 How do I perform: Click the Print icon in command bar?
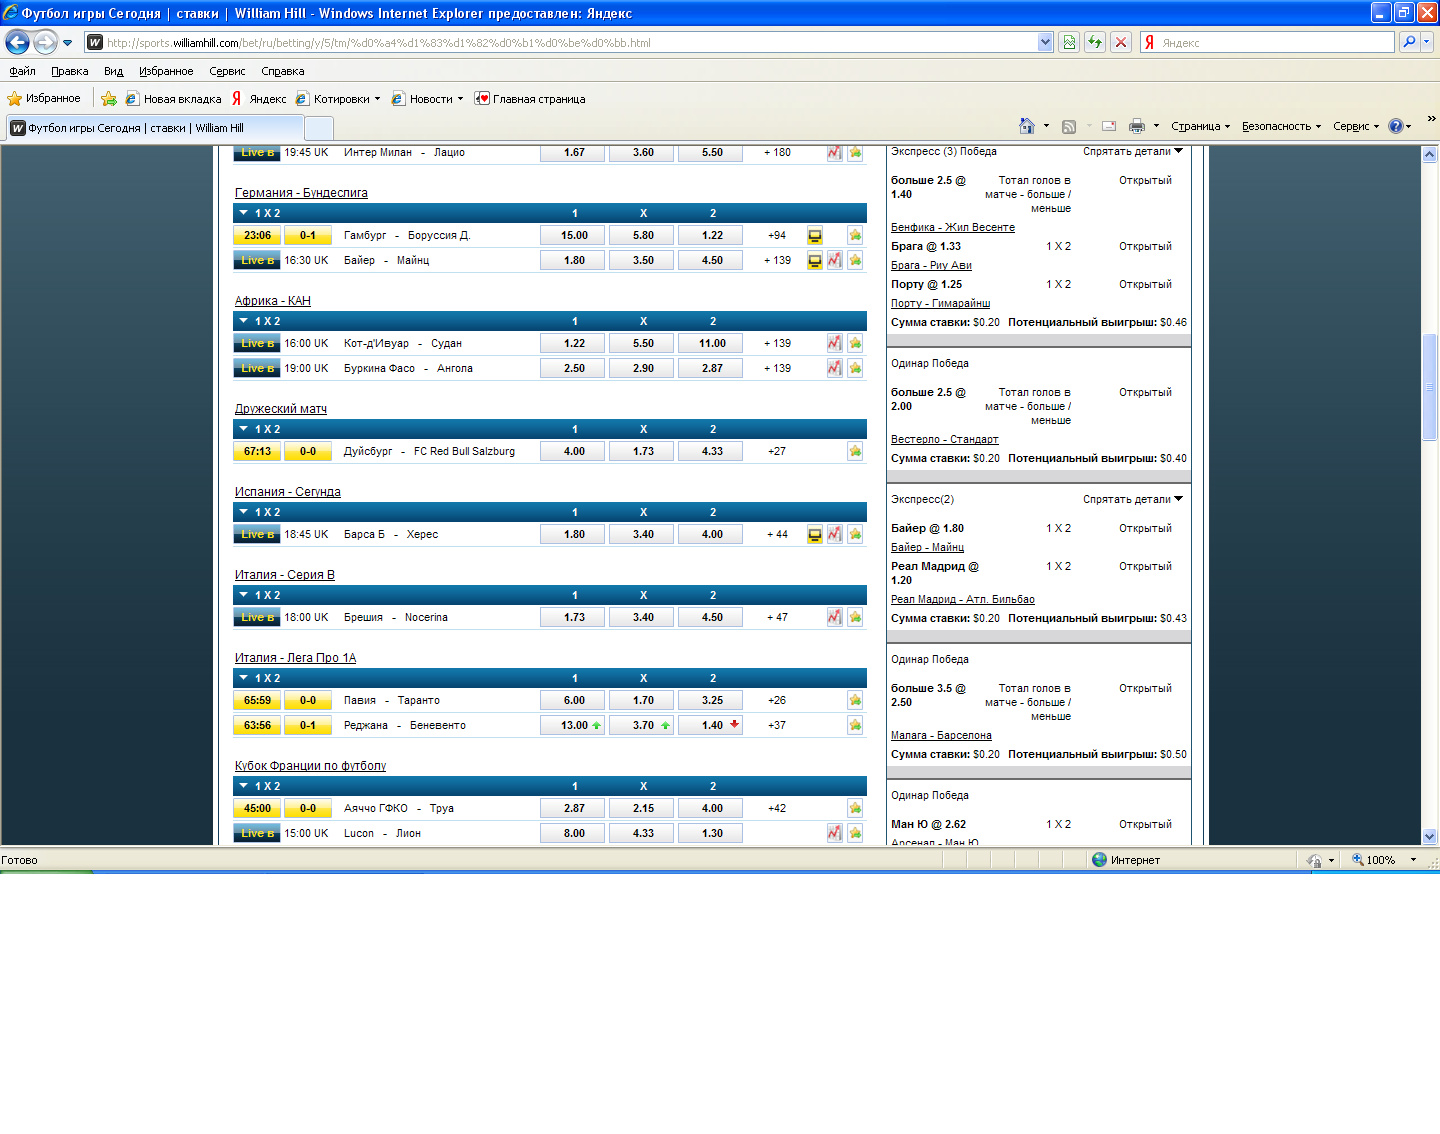coord(1136,126)
